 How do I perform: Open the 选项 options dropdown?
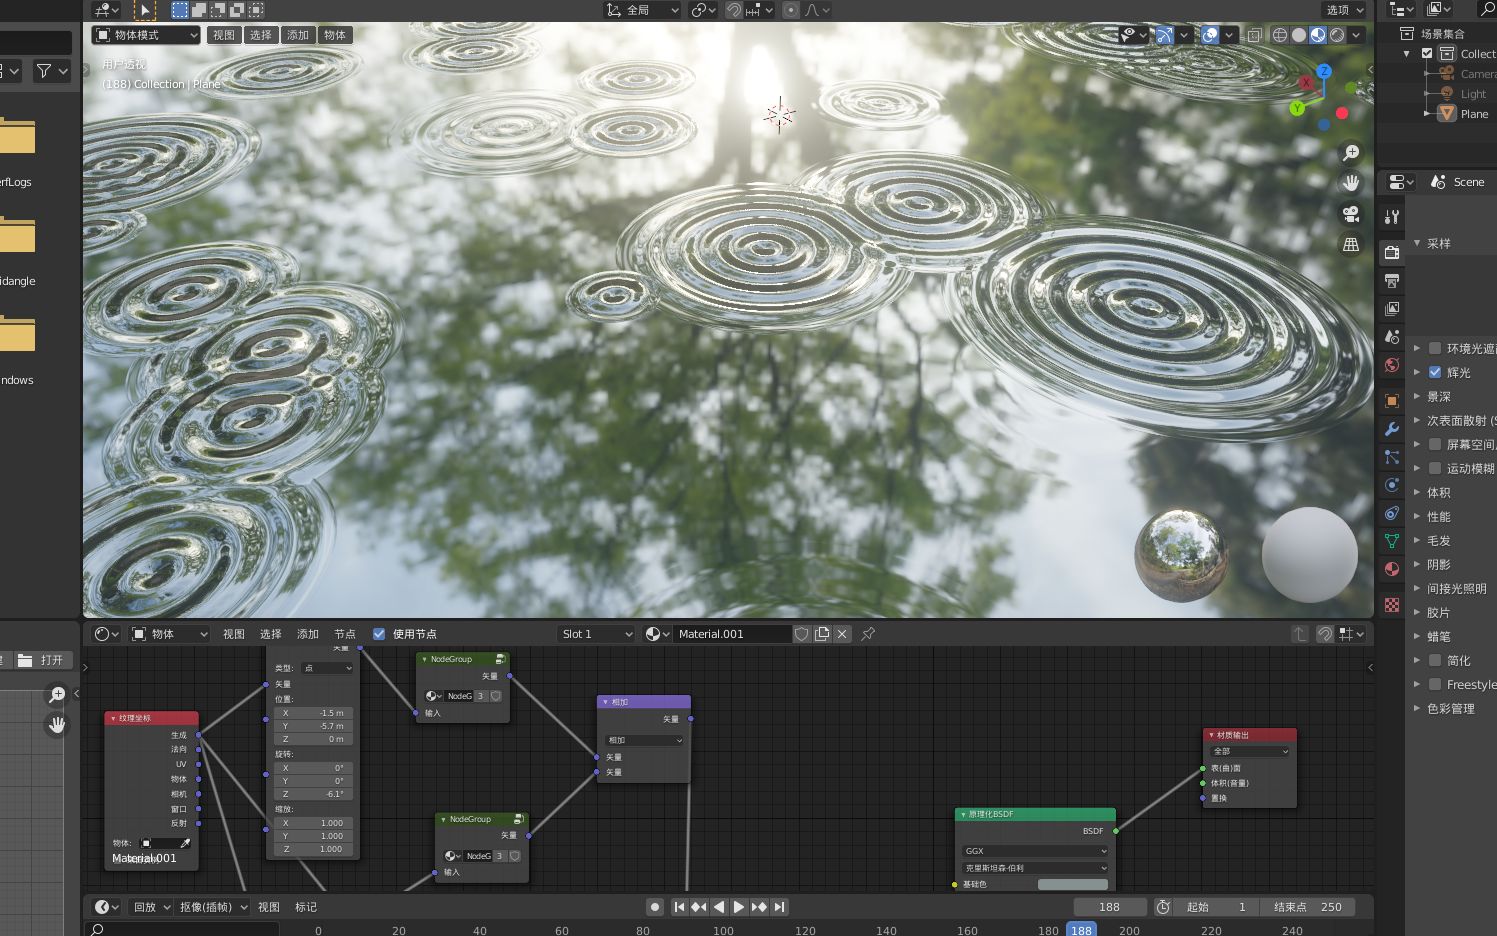point(1345,10)
